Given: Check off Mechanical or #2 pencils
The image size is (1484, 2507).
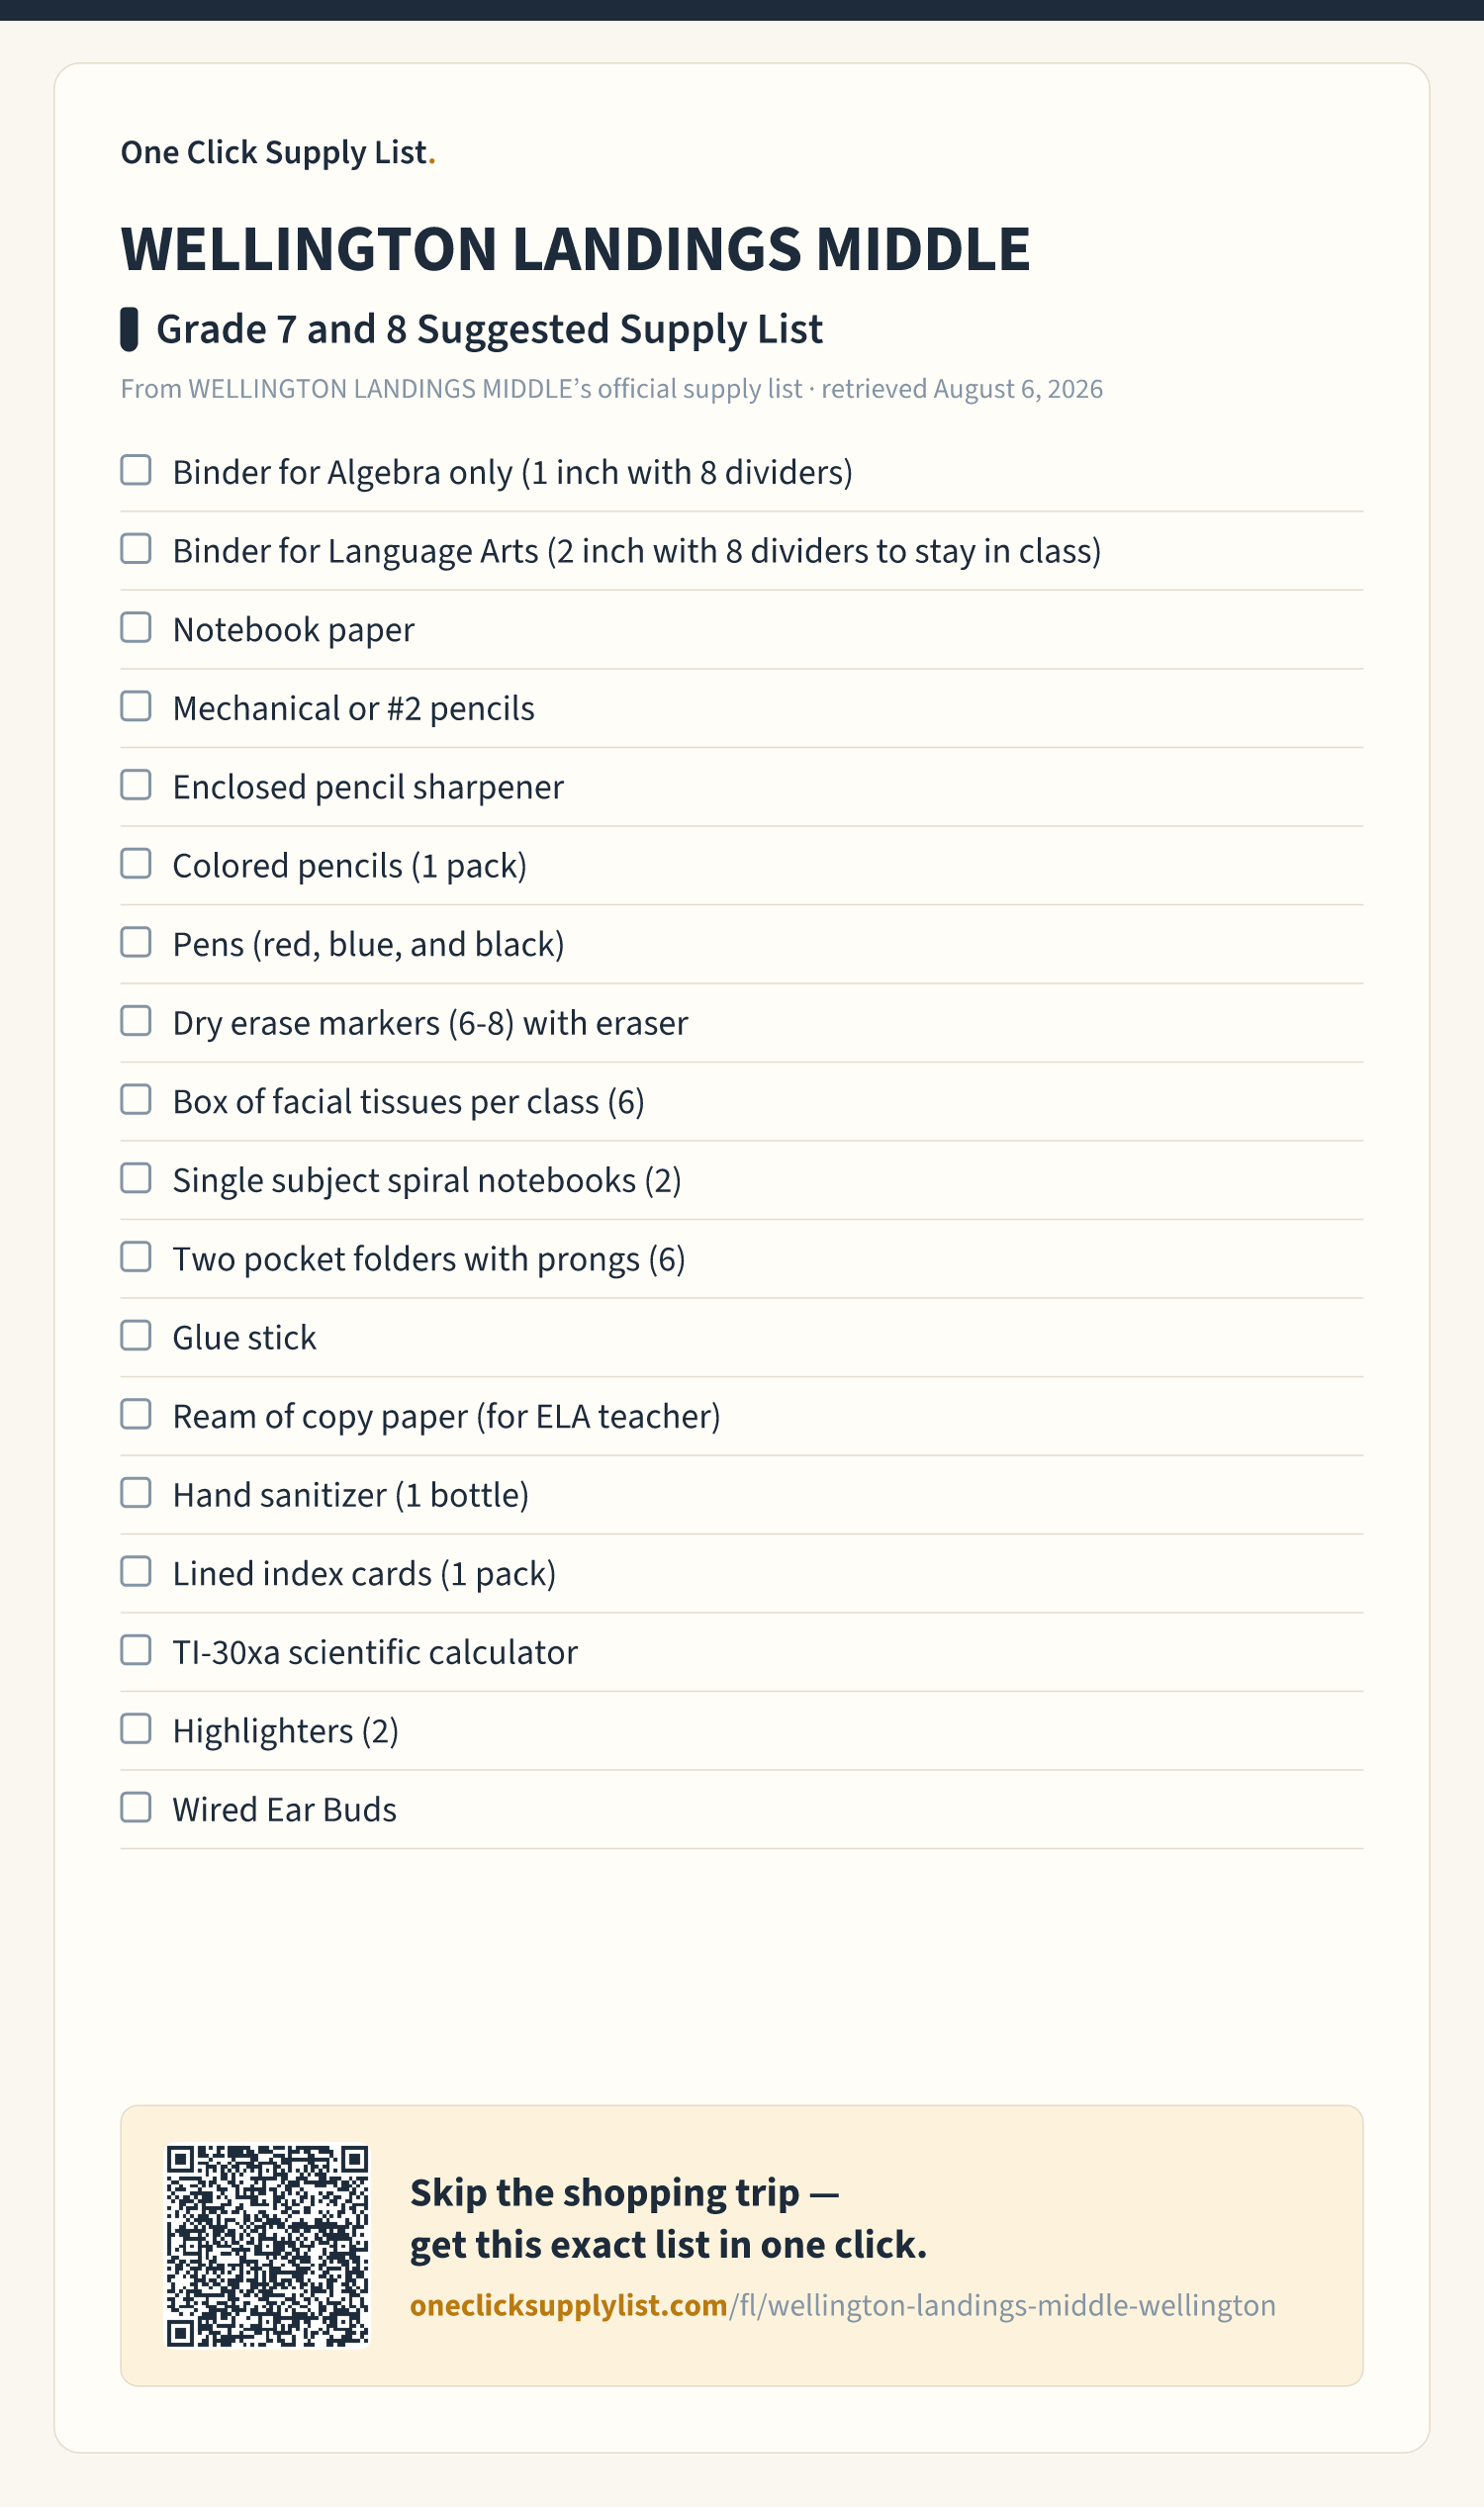Looking at the screenshot, I should (x=136, y=706).
